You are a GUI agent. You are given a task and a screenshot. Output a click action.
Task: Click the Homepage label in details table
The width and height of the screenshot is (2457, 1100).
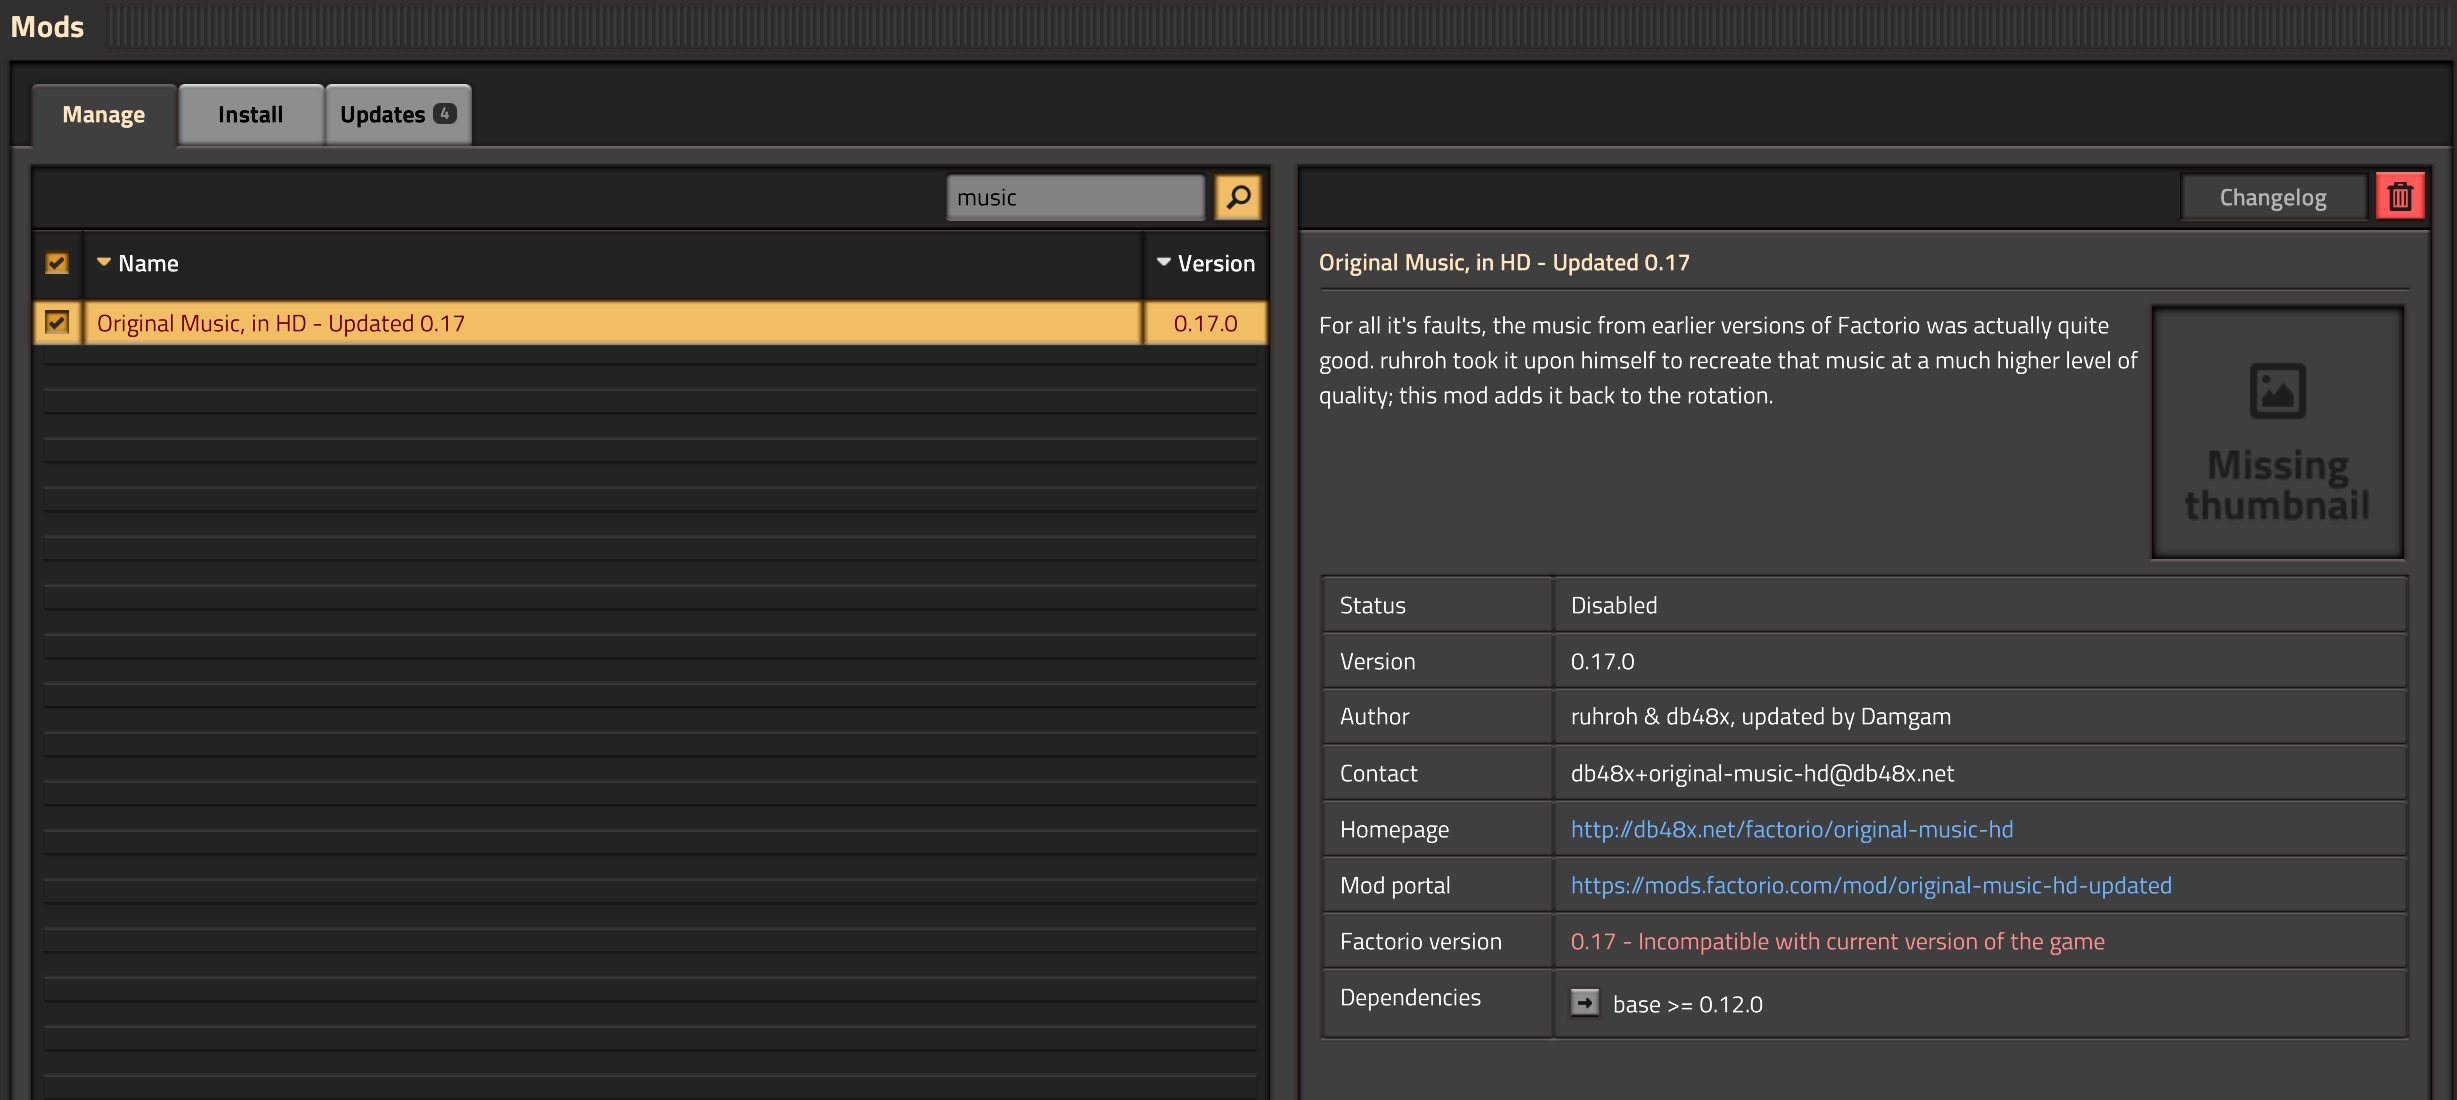tap(1394, 829)
